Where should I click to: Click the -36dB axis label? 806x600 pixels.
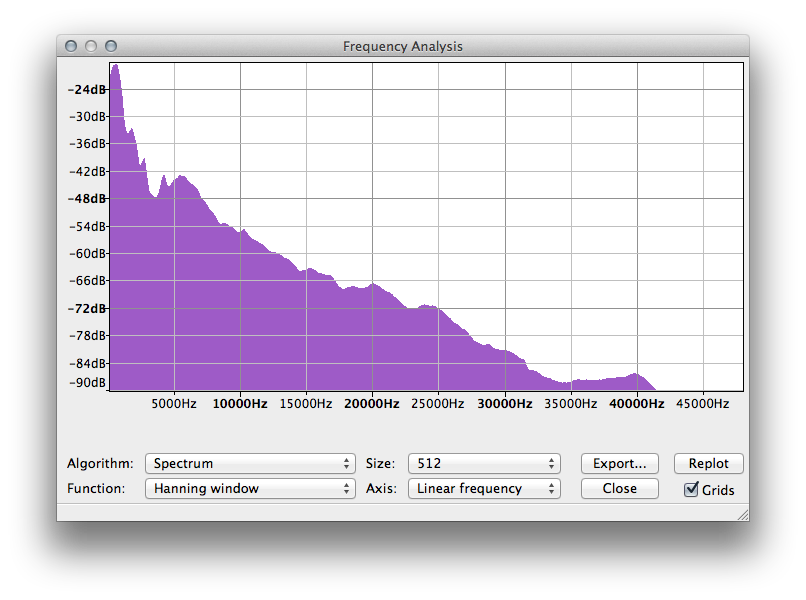click(x=87, y=143)
